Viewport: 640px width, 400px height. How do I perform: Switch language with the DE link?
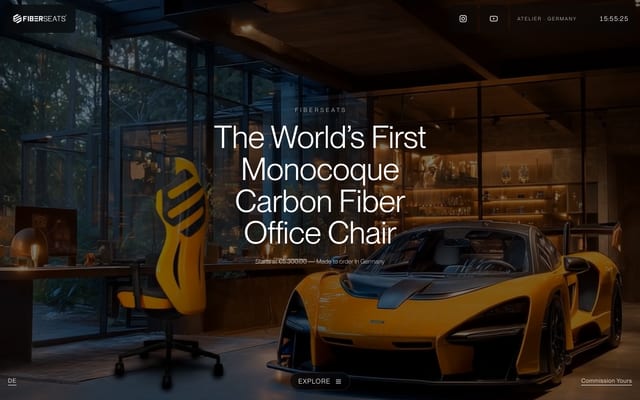(x=12, y=381)
